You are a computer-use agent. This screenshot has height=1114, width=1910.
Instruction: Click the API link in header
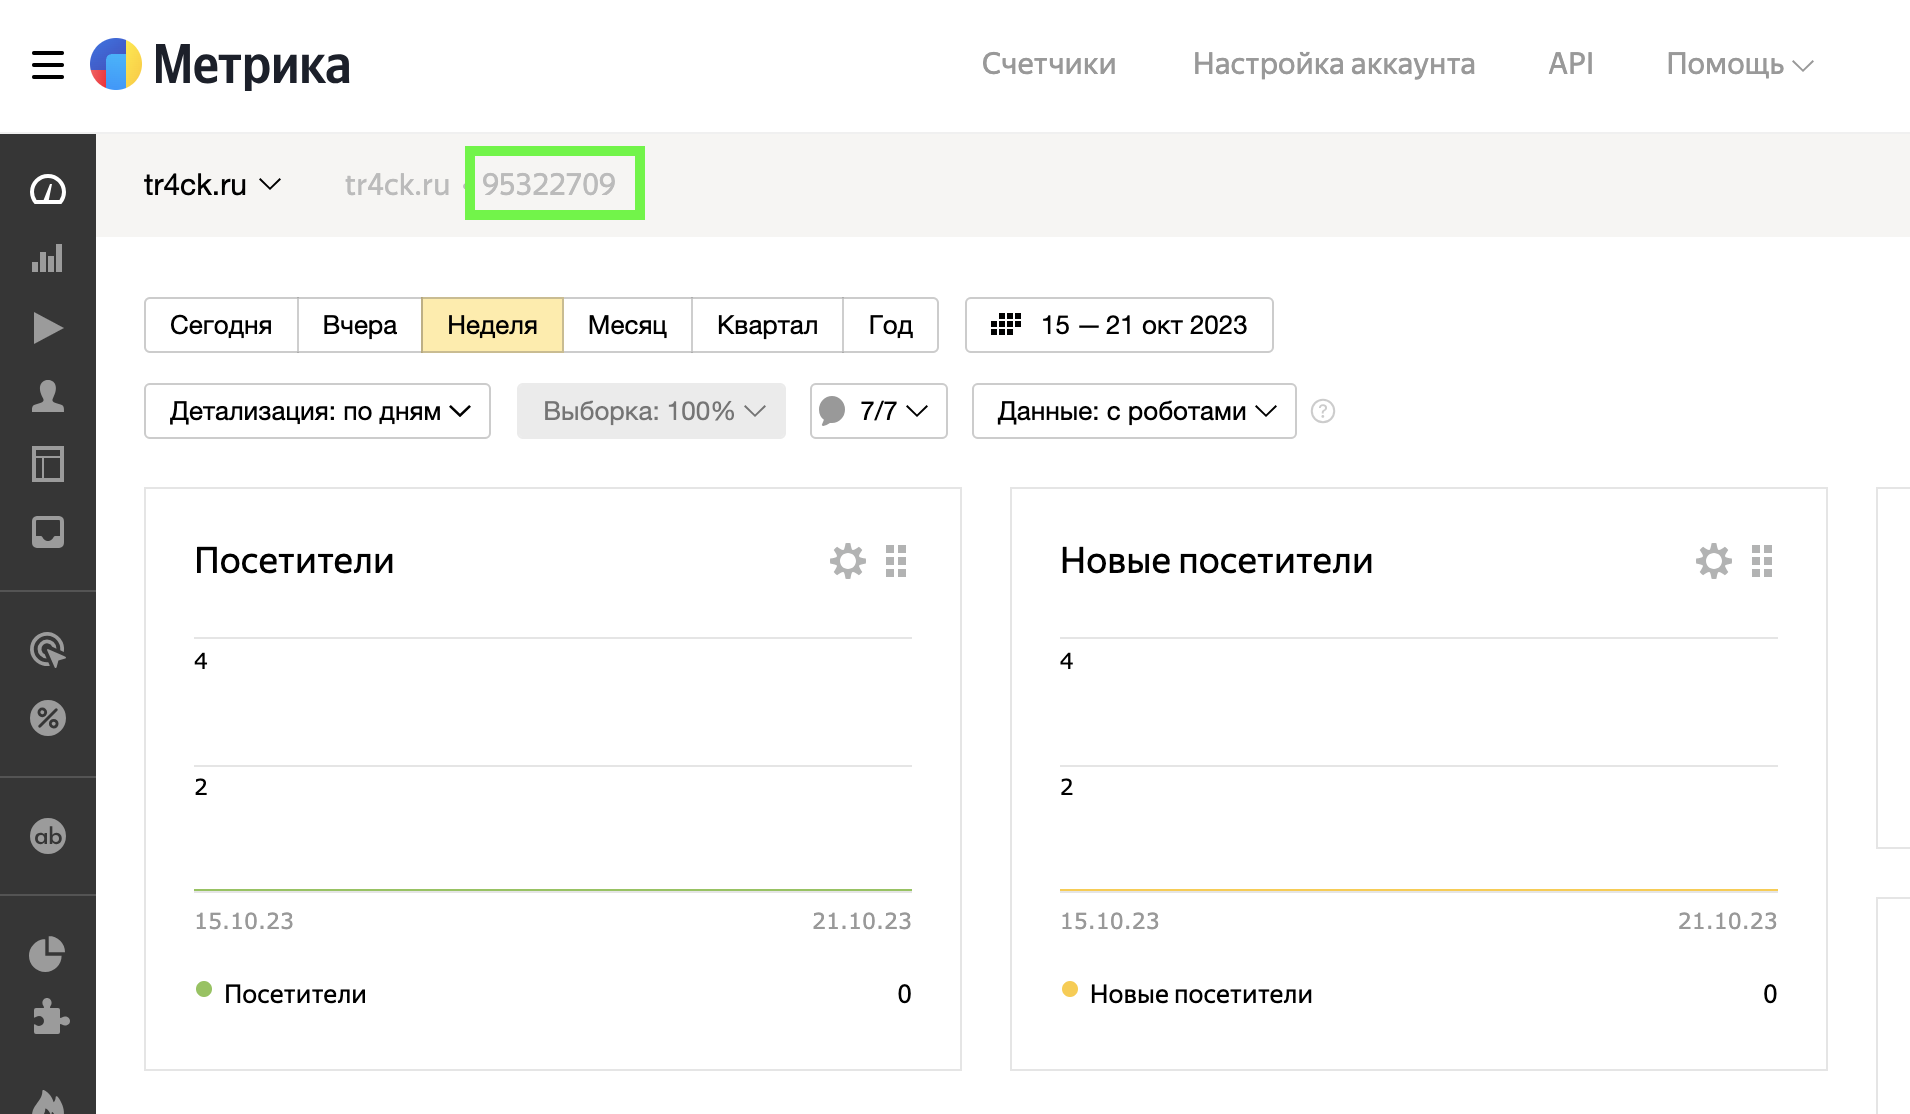point(1570,64)
